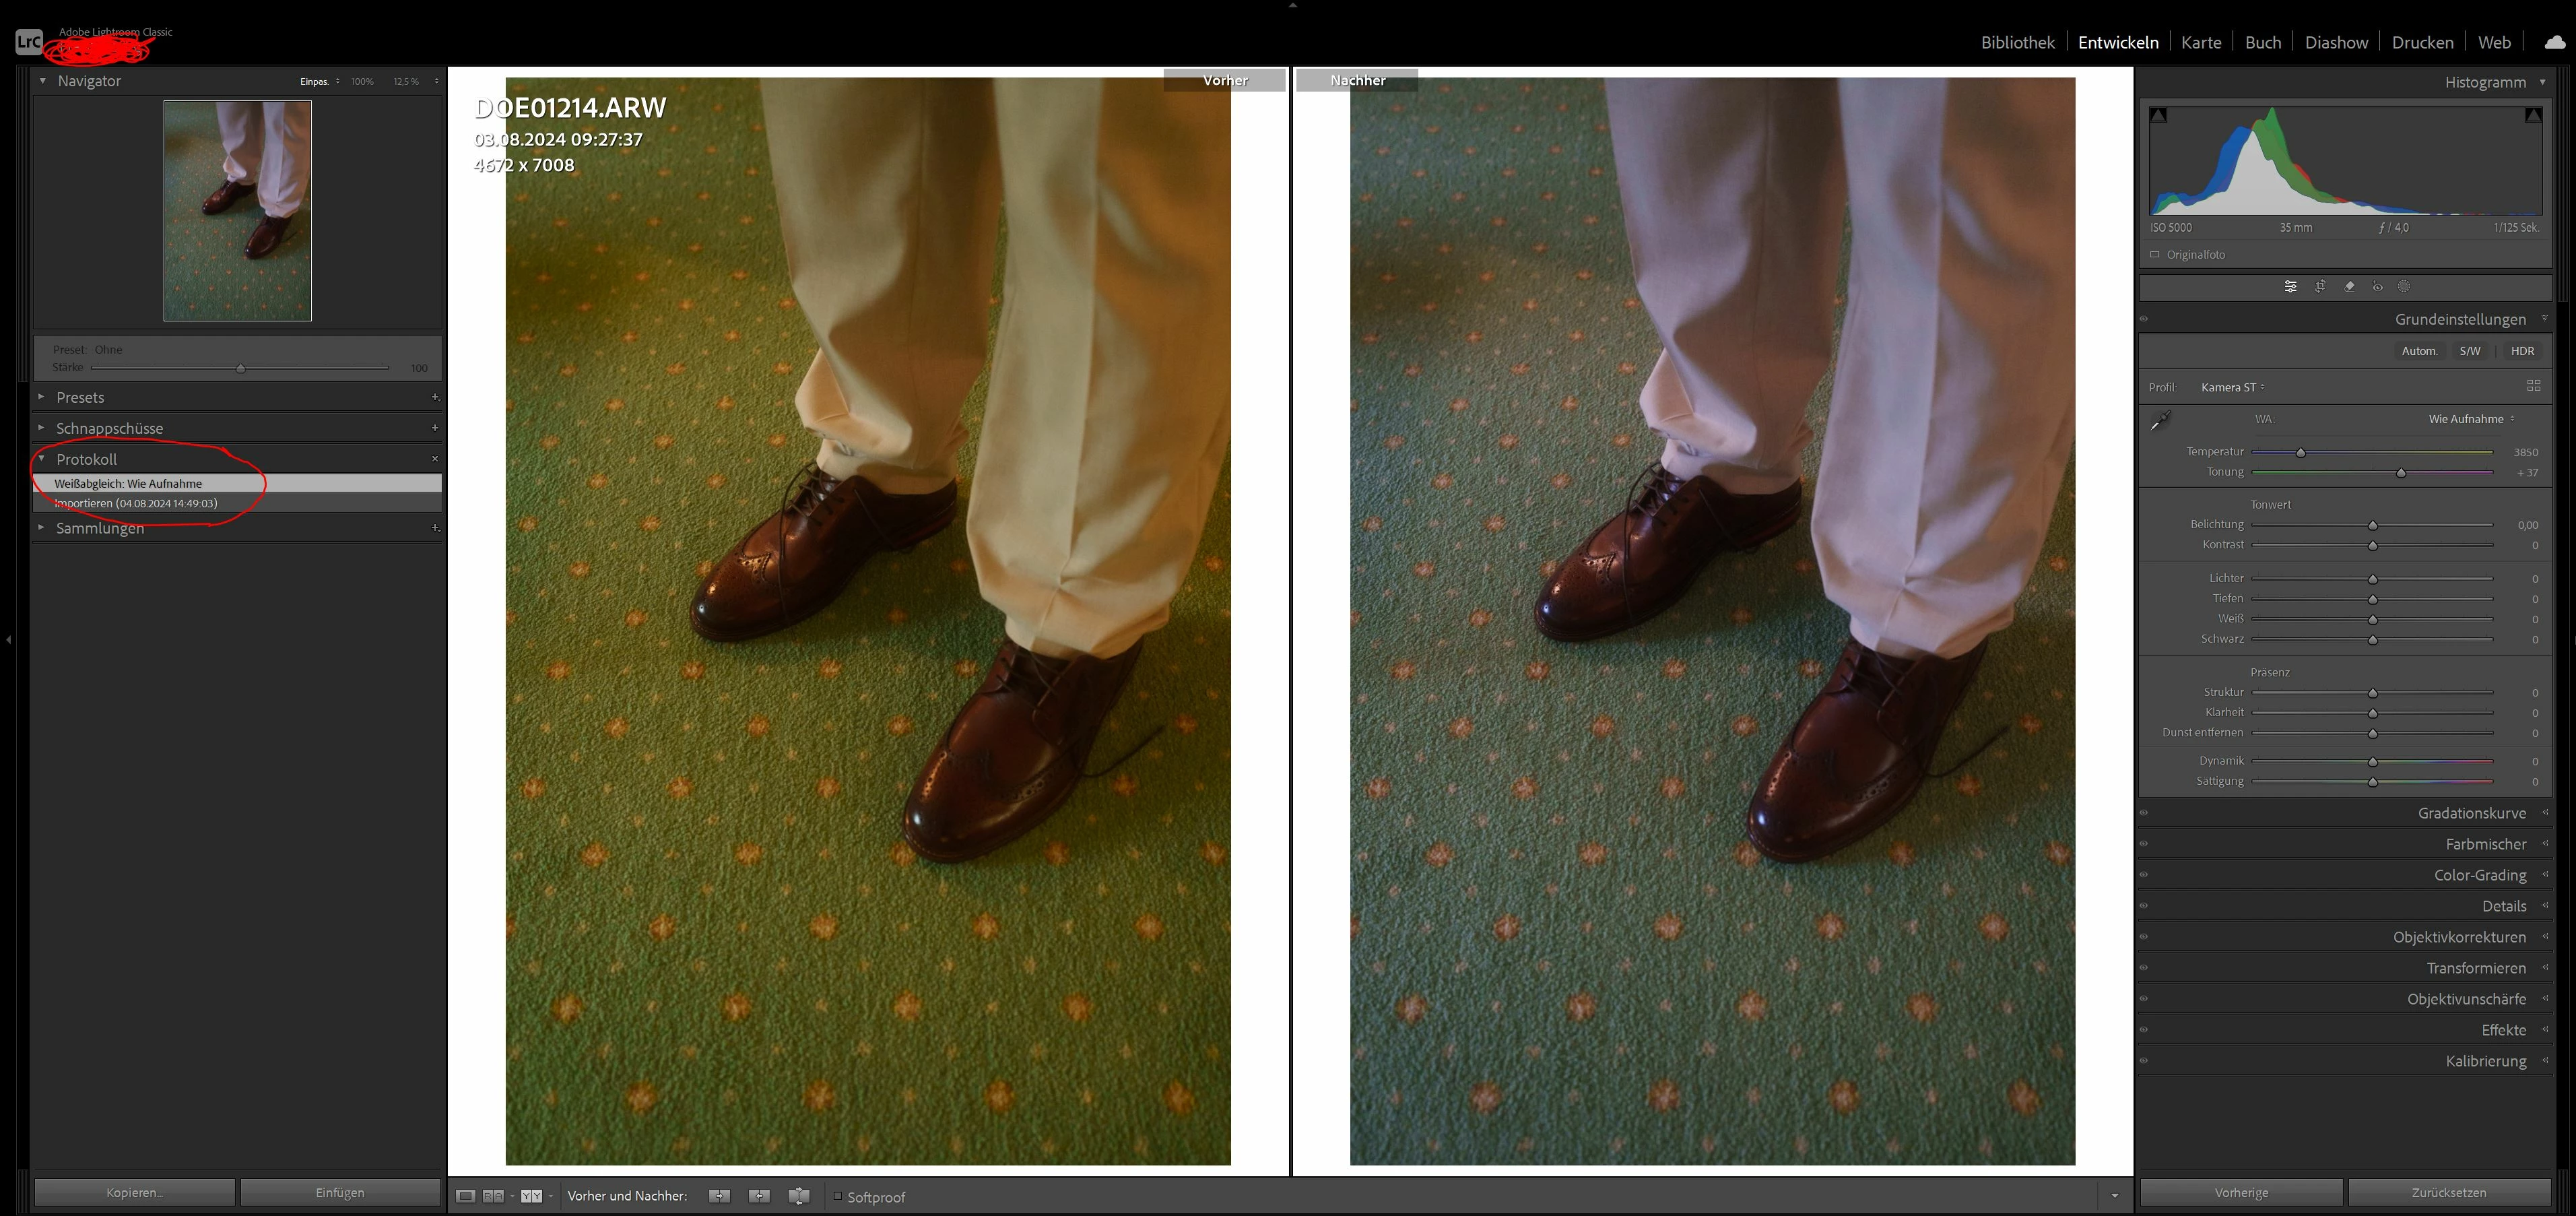Toggle the Originalfoto checkbox
The width and height of the screenshot is (2576, 1216).
point(2155,255)
